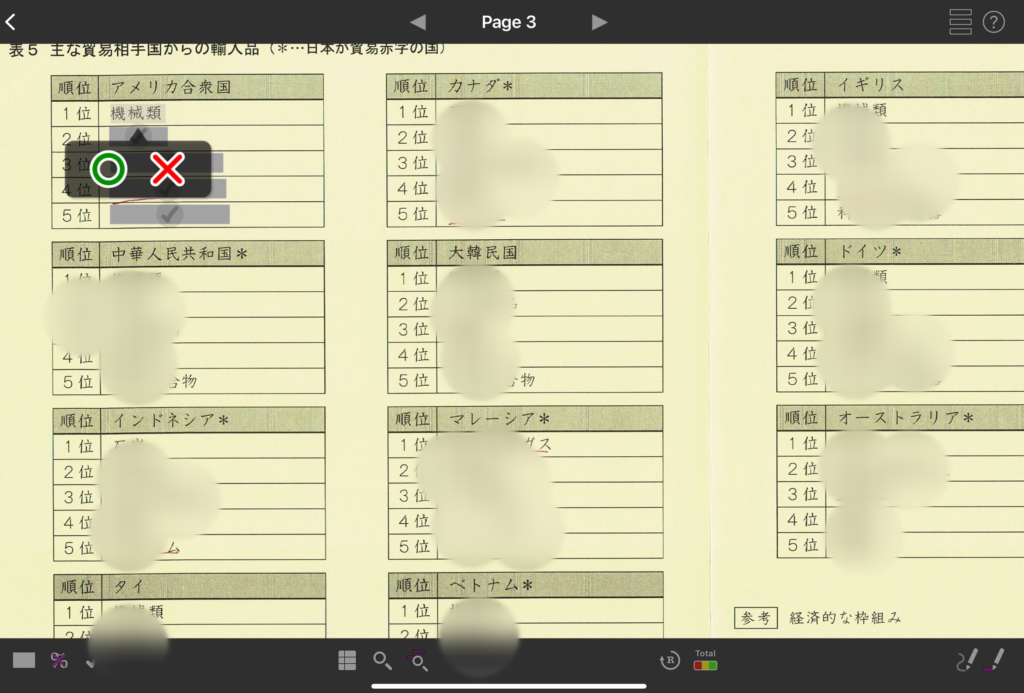Toggle the 2位 masked answer in アメリカ合衆国
Viewport: 1024px width, 693px height.
pyautogui.click(x=138, y=135)
